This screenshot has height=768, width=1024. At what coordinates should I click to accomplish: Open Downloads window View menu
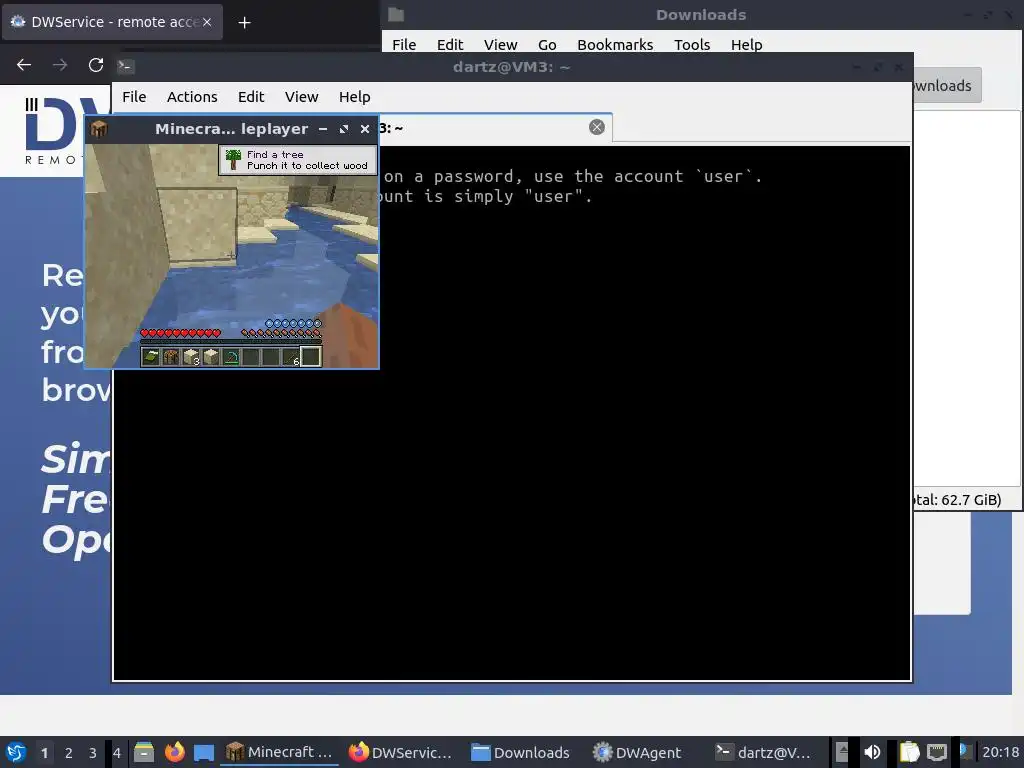click(500, 44)
